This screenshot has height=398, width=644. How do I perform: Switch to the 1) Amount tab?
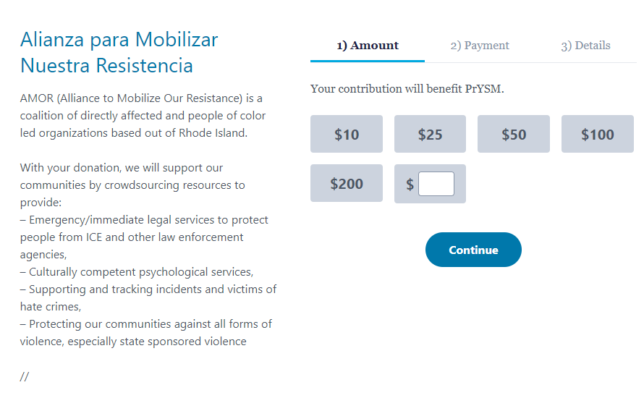(368, 45)
